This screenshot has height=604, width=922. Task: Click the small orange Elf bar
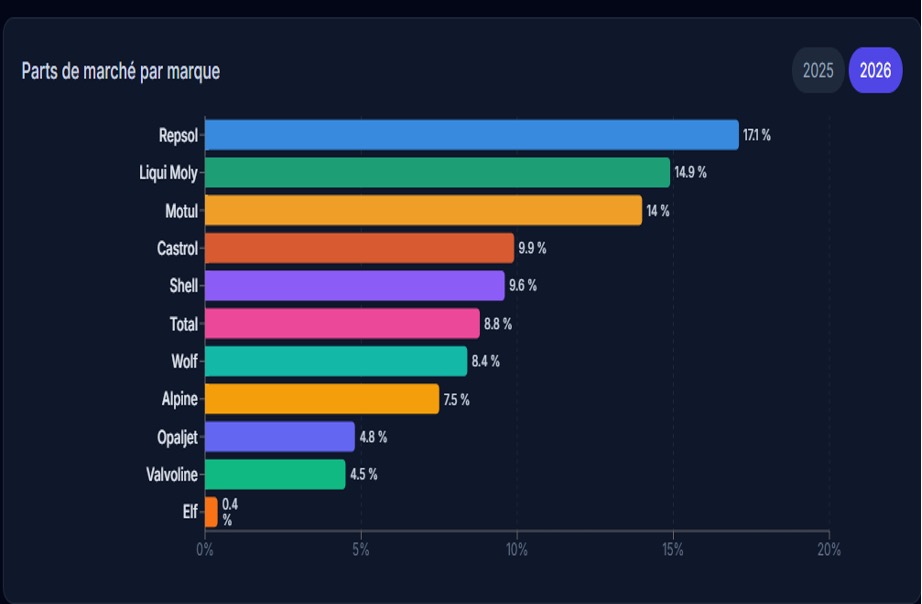(x=211, y=512)
